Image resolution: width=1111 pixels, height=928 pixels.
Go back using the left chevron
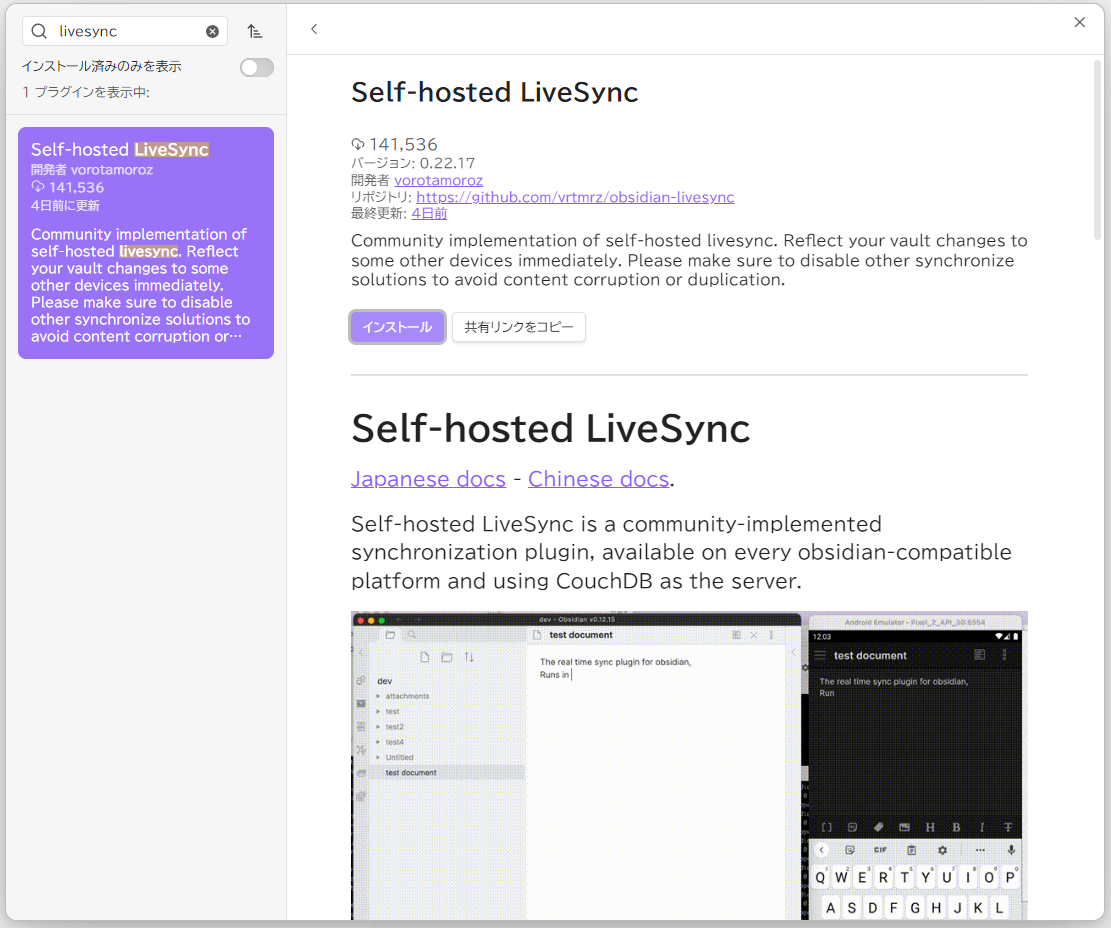pyautogui.click(x=314, y=30)
